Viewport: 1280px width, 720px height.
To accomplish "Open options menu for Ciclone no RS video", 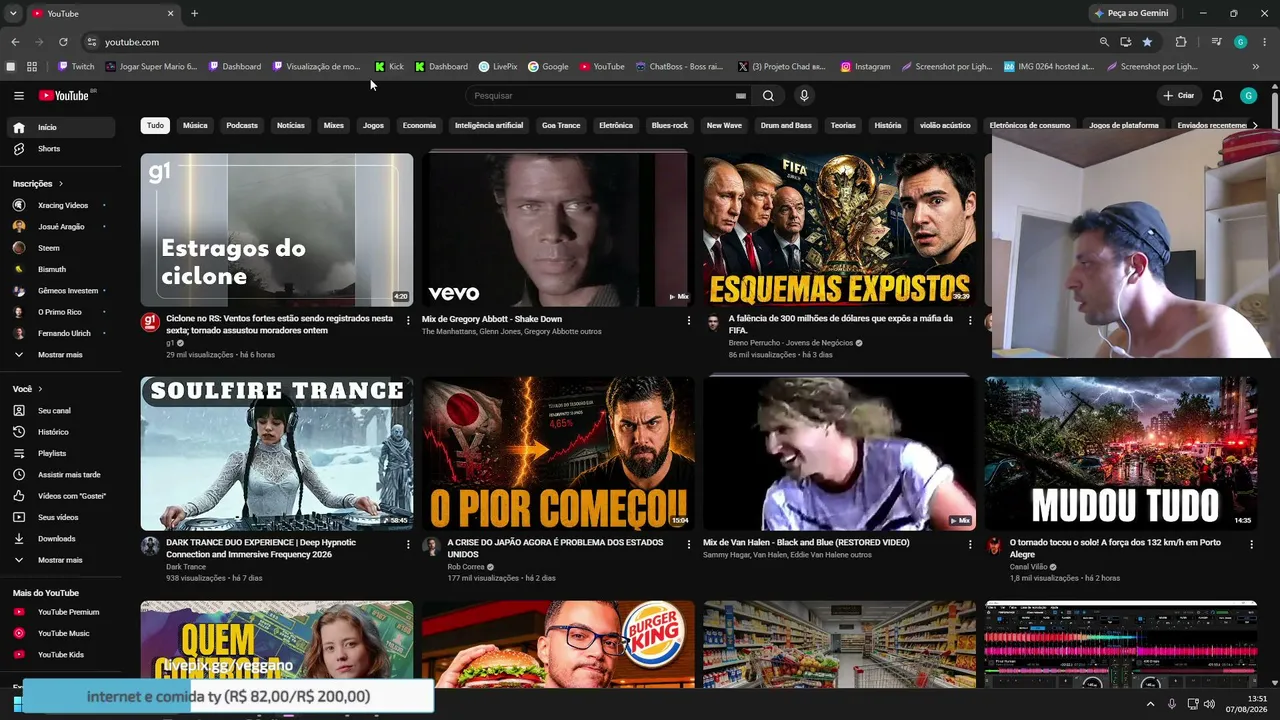I will pyautogui.click(x=408, y=321).
